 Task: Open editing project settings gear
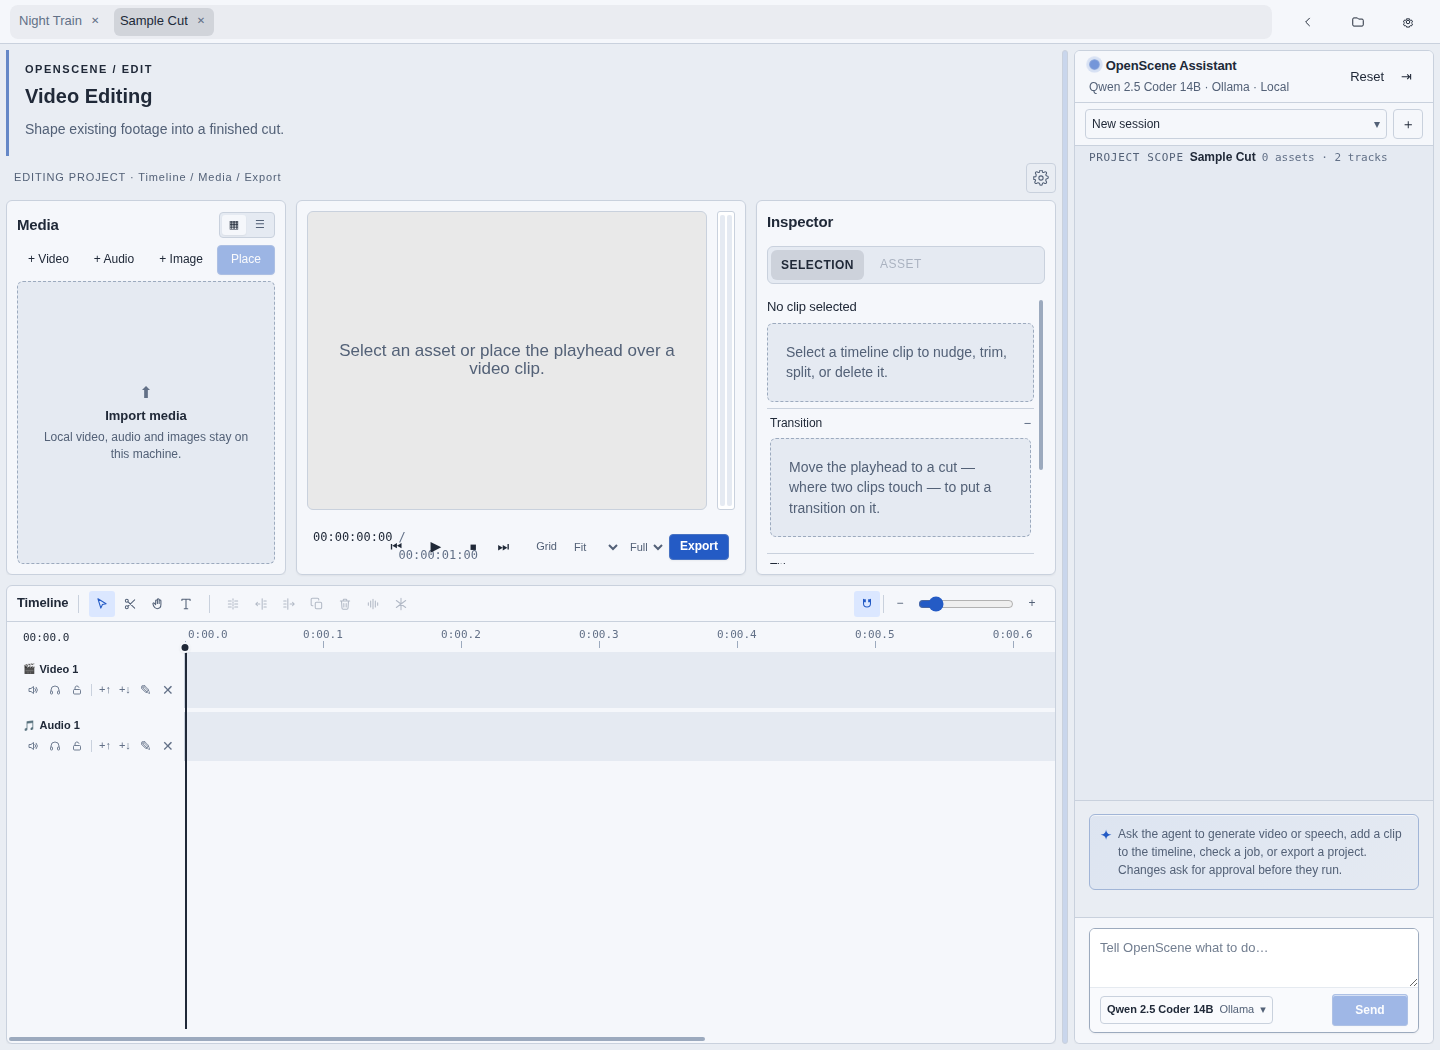[x=1041, y=178]
